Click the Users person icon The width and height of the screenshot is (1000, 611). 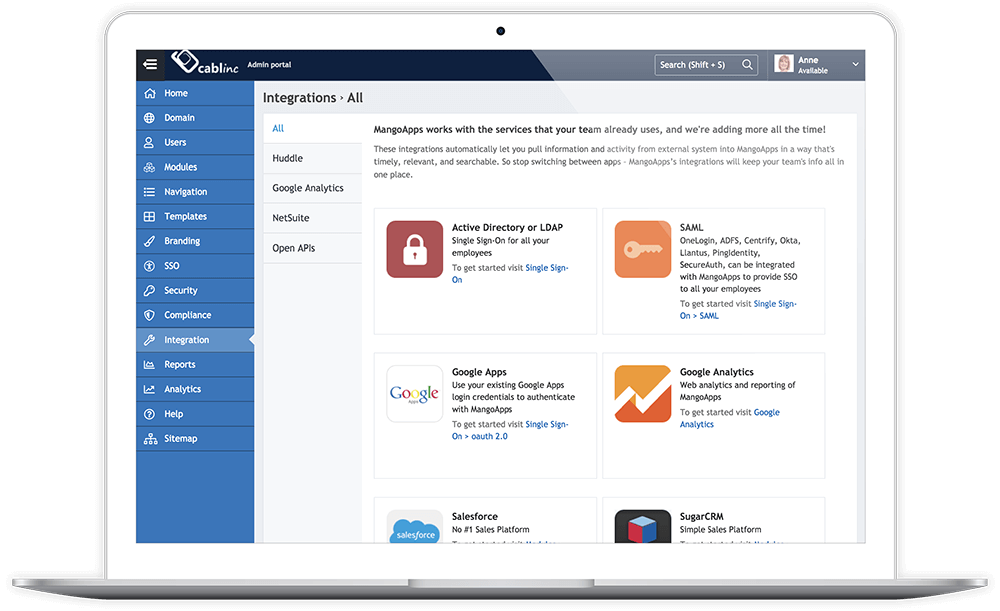tap(149, 142)
